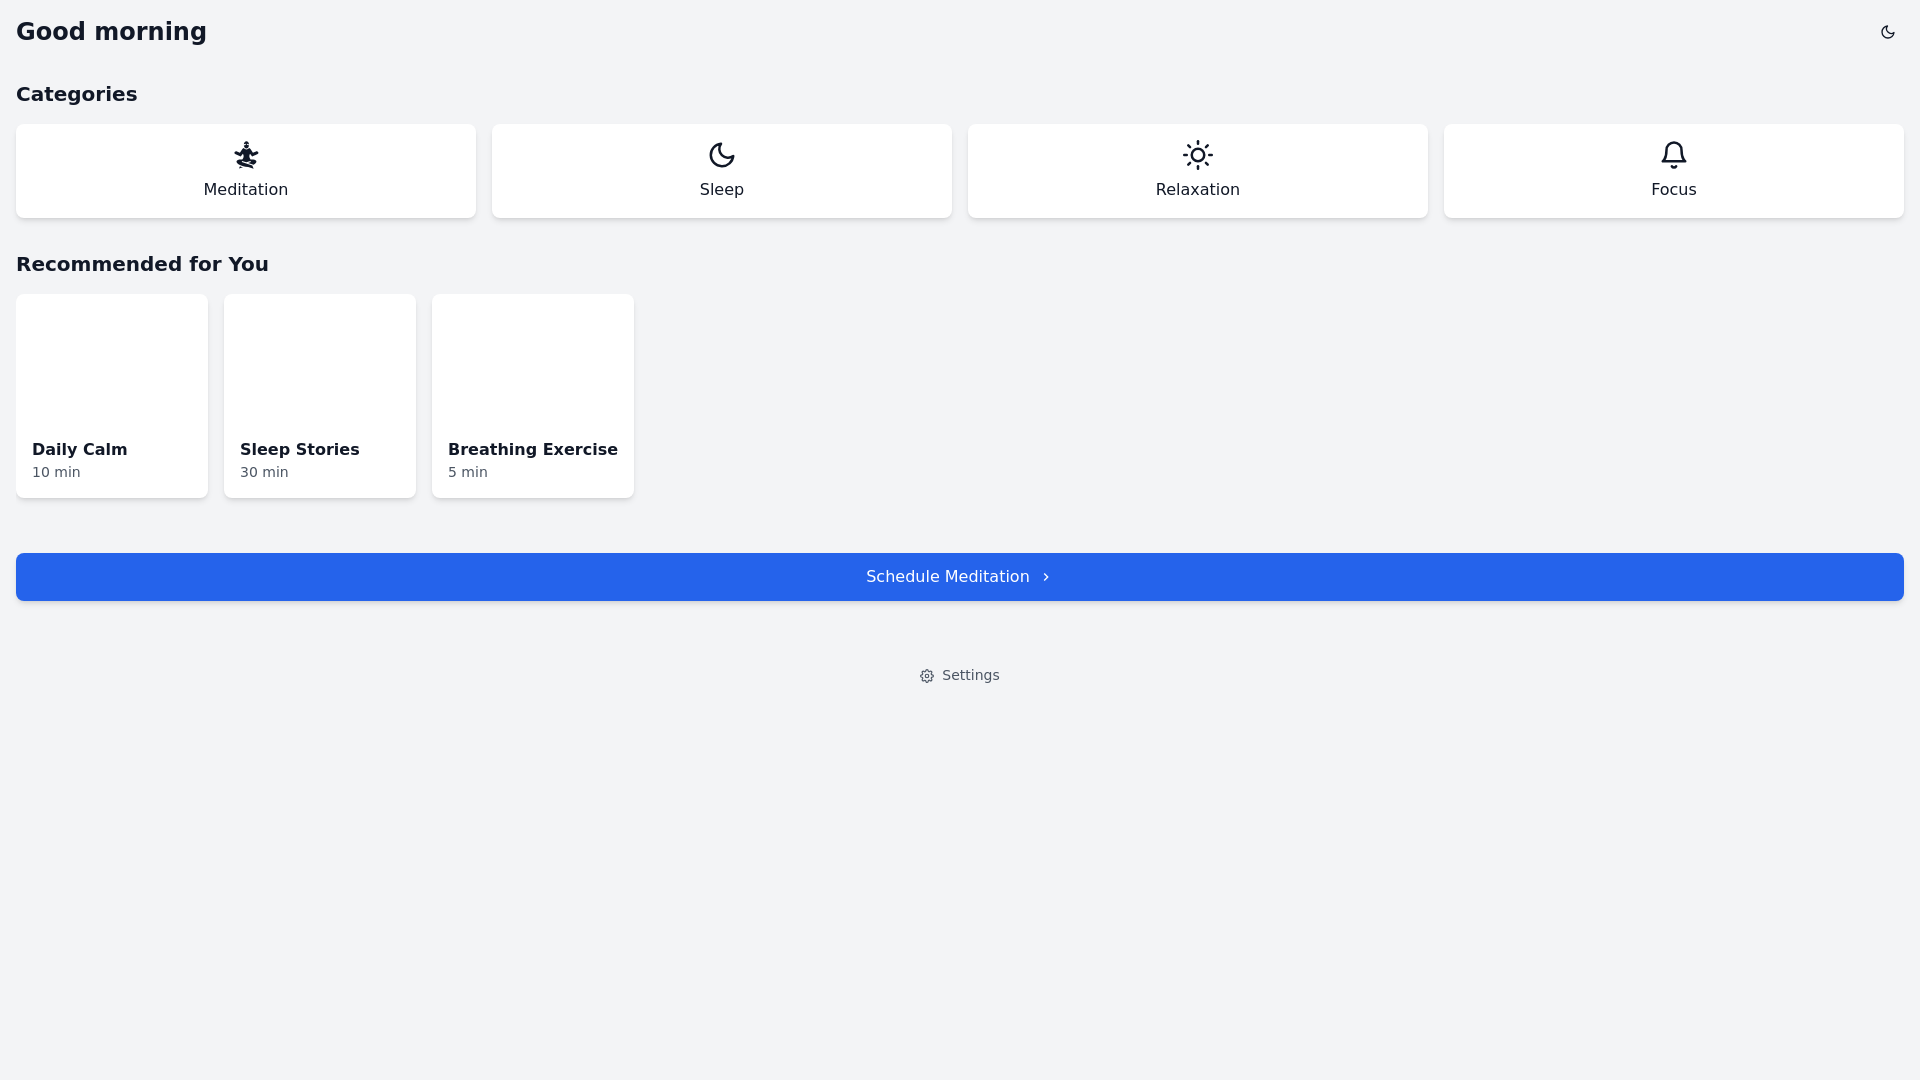Click the Breathing Exercise 5 min label
1920x1080 pixels.
click(467, 472)
